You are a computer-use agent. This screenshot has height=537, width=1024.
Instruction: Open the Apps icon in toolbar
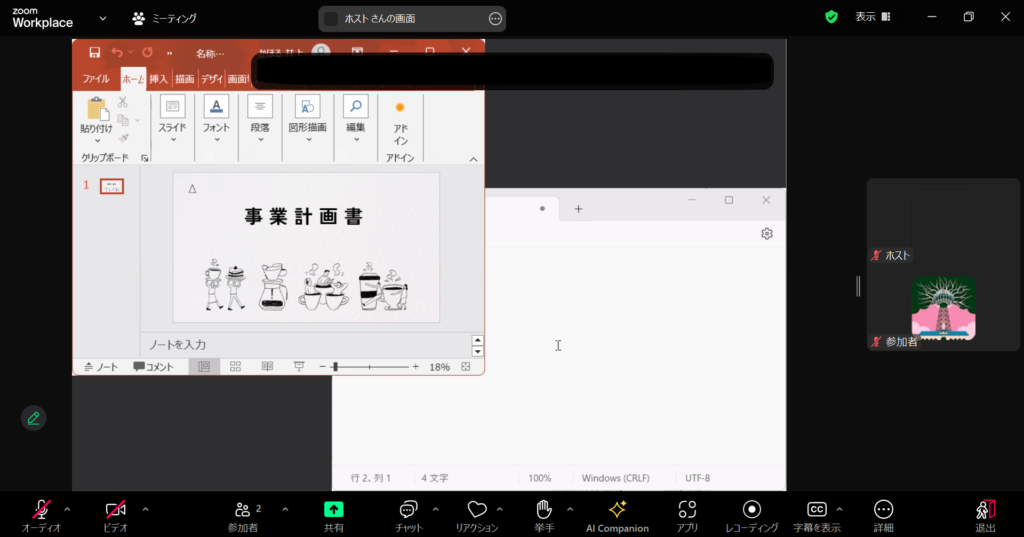[687, 510]
